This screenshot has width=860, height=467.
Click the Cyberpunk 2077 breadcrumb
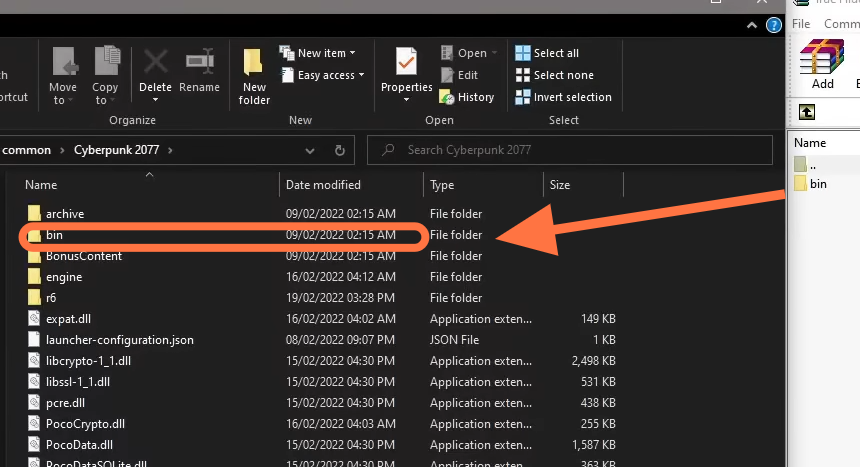[116, 150]
